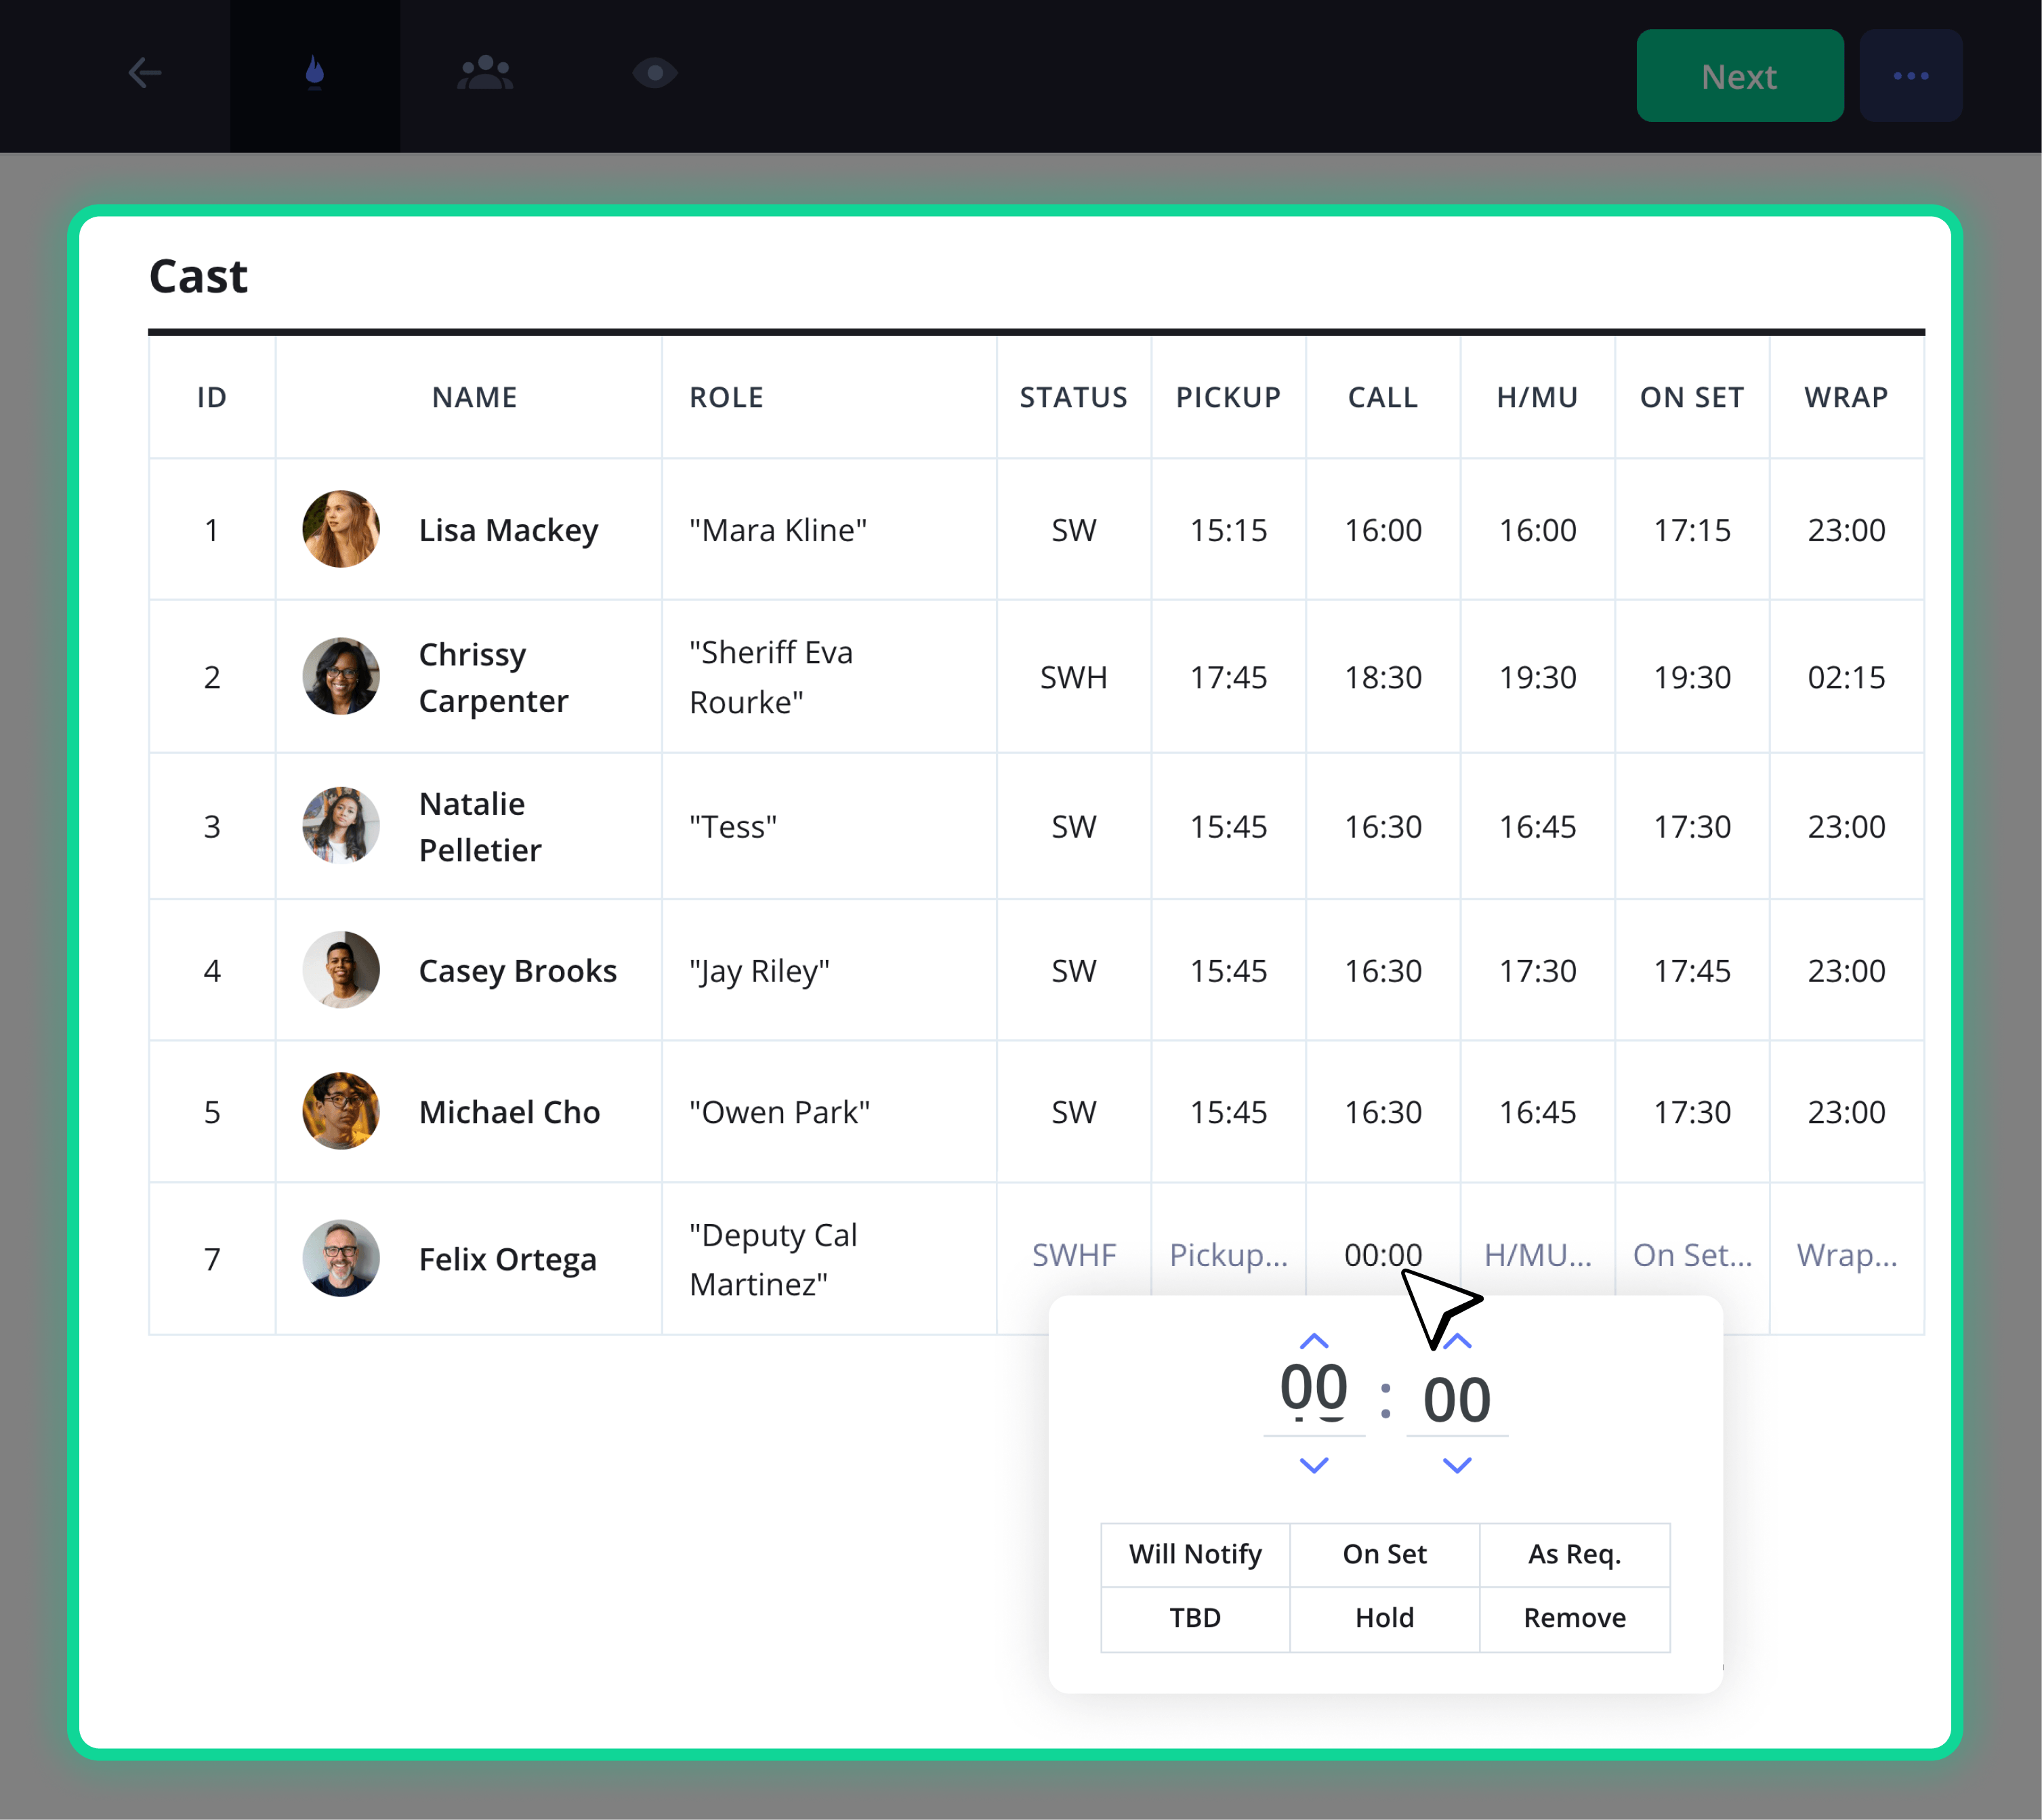This screenshot has height=1820, width=2042.
Task: Select the name Casey Brooks
Action: pyautogui.click(x=517, y=971)
